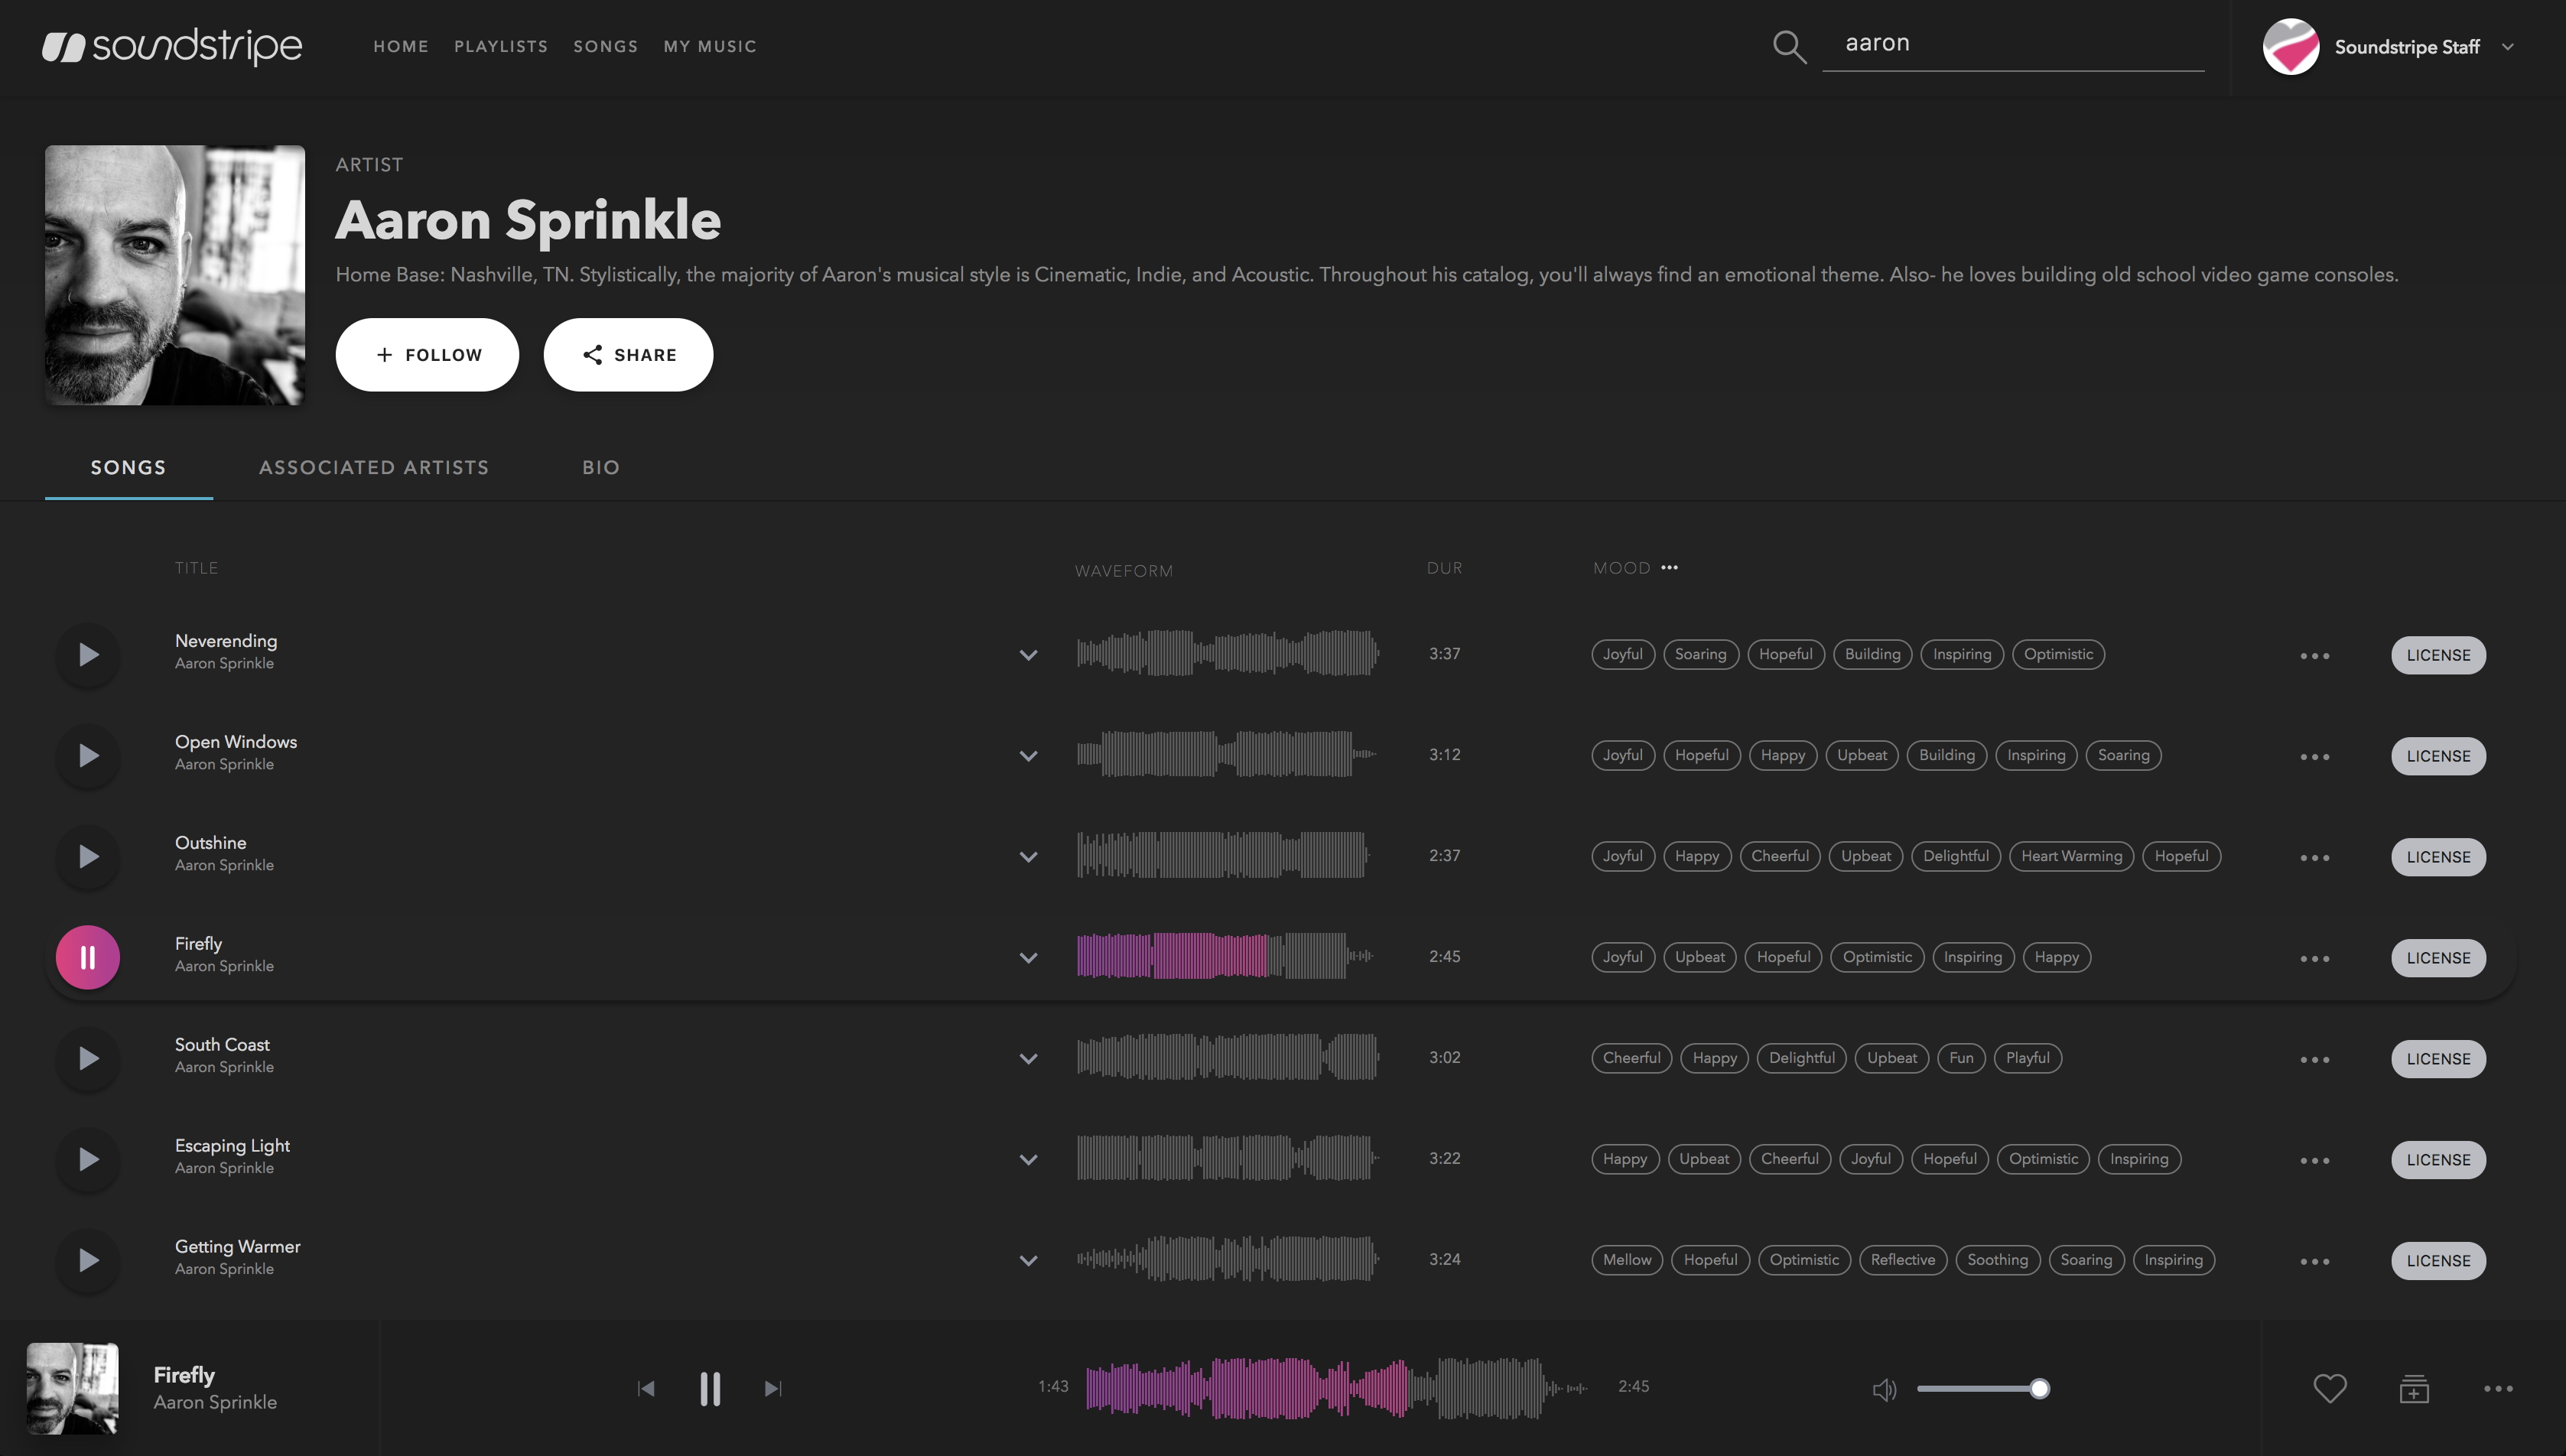Go to previous track in player
Screen dimensions: 2566x1456
pyautogui.click(x=647, y=1388)
